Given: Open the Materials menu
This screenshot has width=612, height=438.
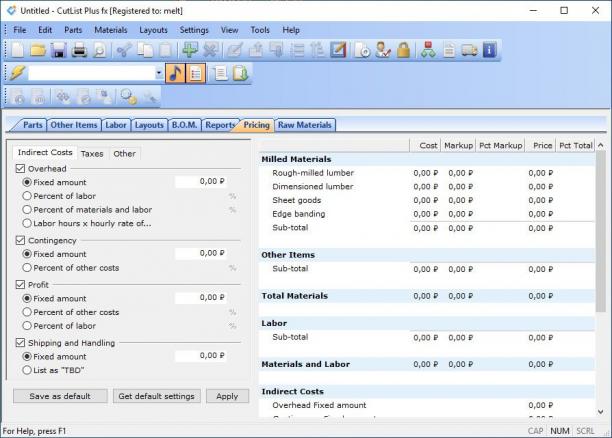Looking at the screenshot, I should pyautogui.click(x=111, y=30).
